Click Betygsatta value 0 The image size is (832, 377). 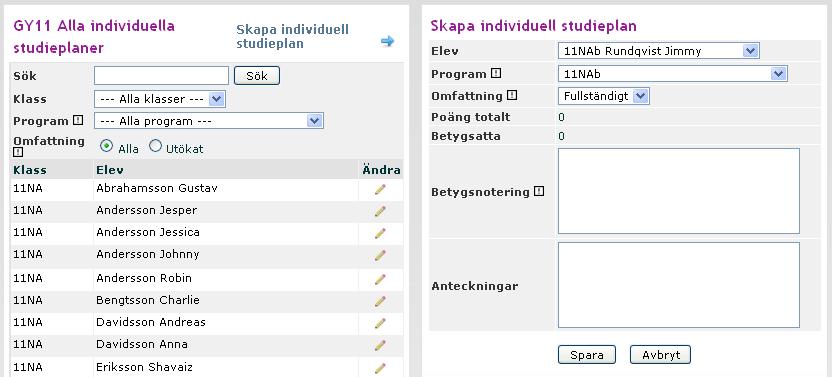tap(561, 136)
